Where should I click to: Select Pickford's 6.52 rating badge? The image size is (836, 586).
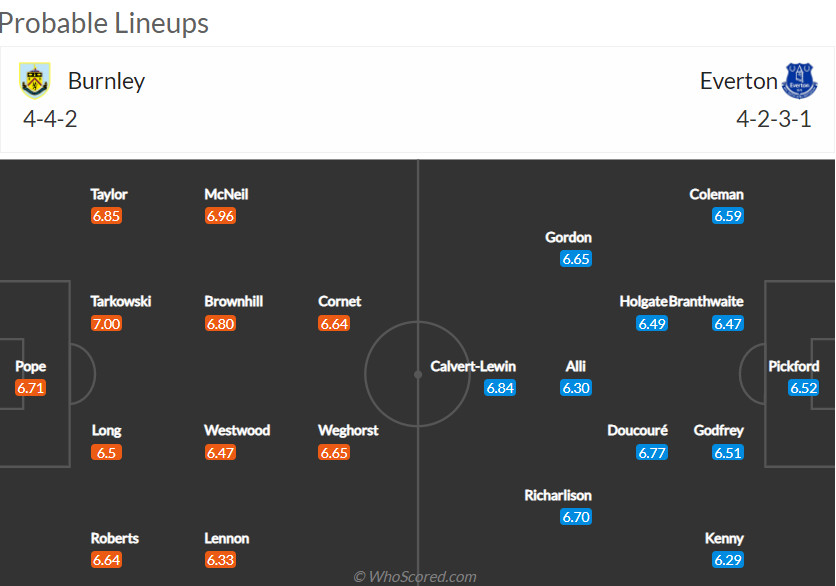point(804,388)
